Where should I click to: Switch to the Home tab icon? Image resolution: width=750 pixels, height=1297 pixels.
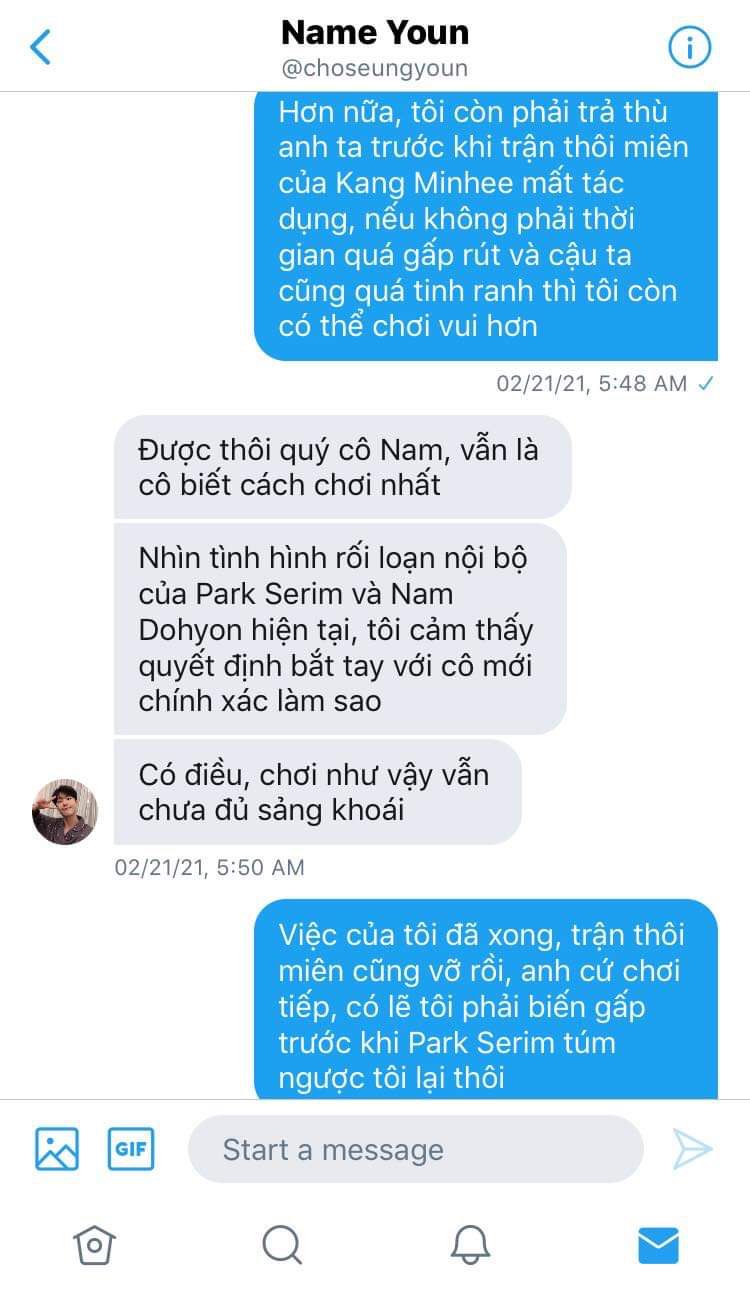[x=94, y=1245]
